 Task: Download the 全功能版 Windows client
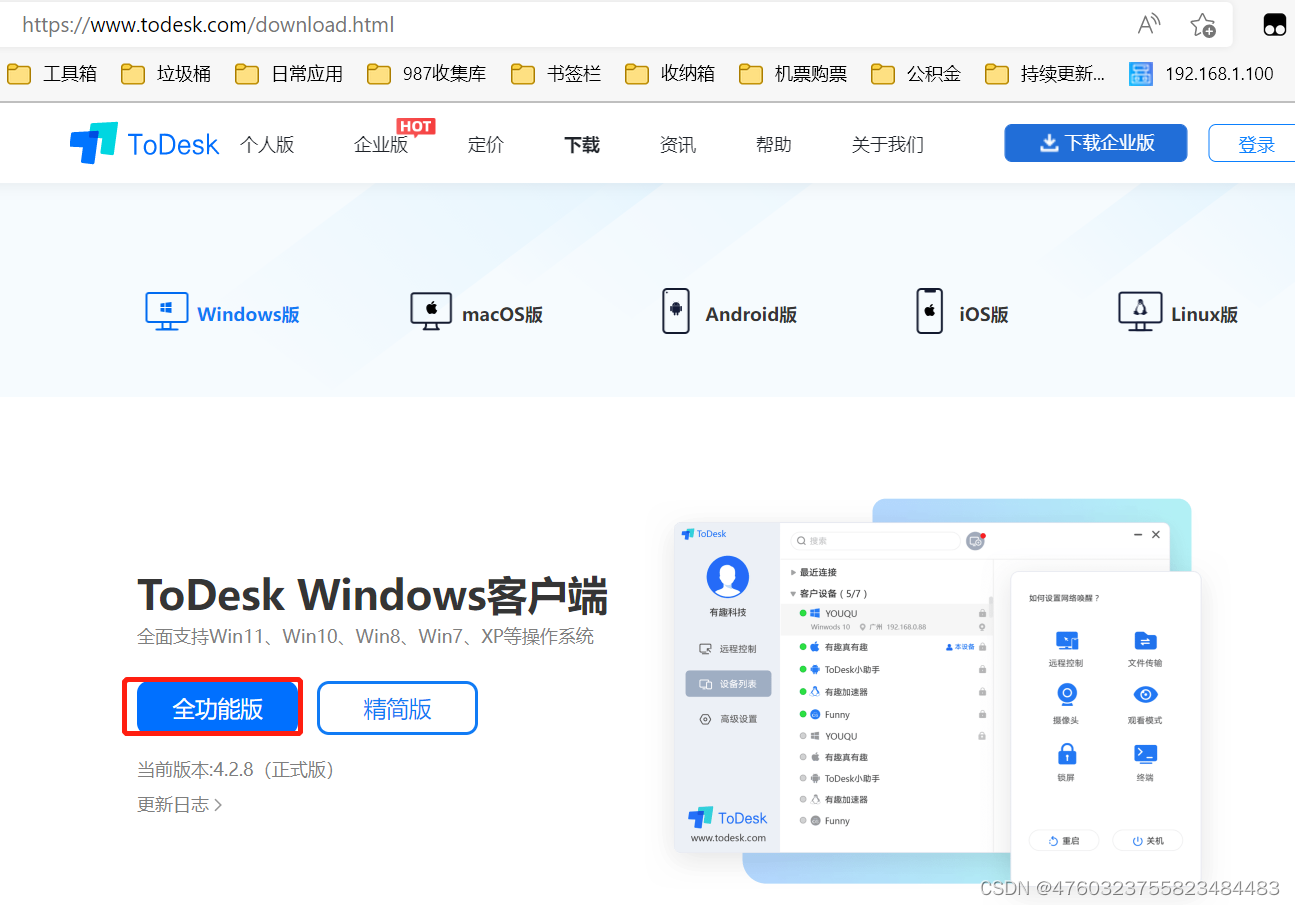[217, 708]
